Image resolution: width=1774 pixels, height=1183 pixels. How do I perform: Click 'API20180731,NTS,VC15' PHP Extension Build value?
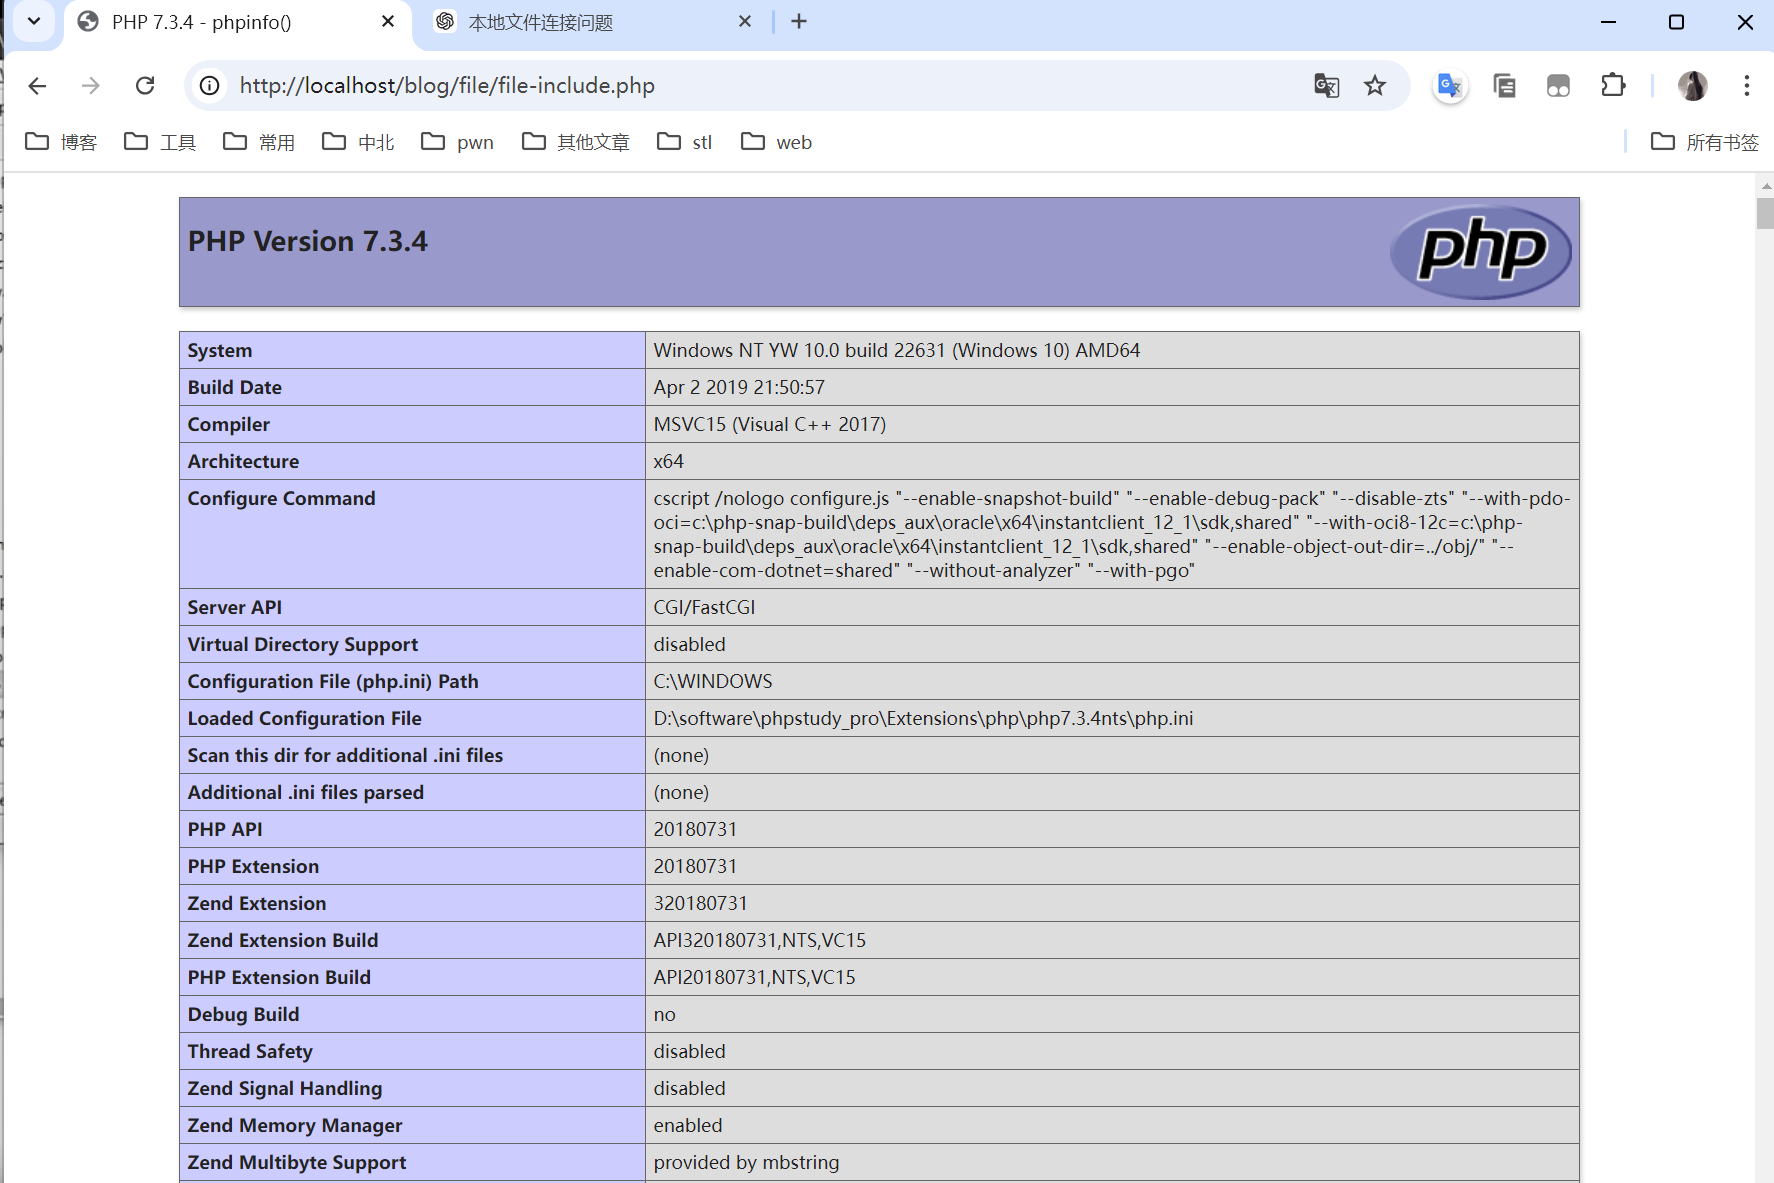tap(755, 977)
